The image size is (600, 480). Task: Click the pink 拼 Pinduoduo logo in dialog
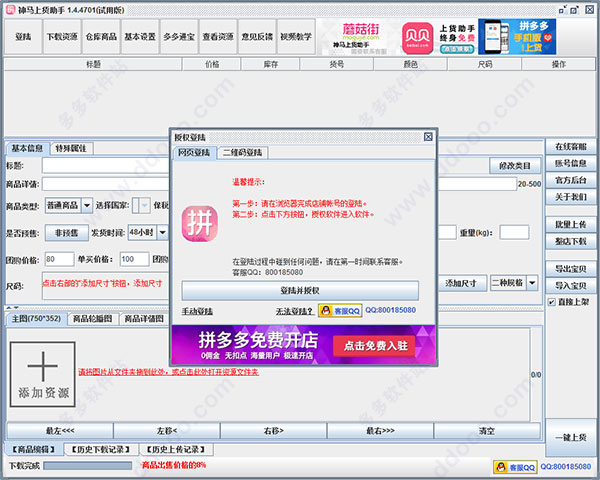pos(200,224)
